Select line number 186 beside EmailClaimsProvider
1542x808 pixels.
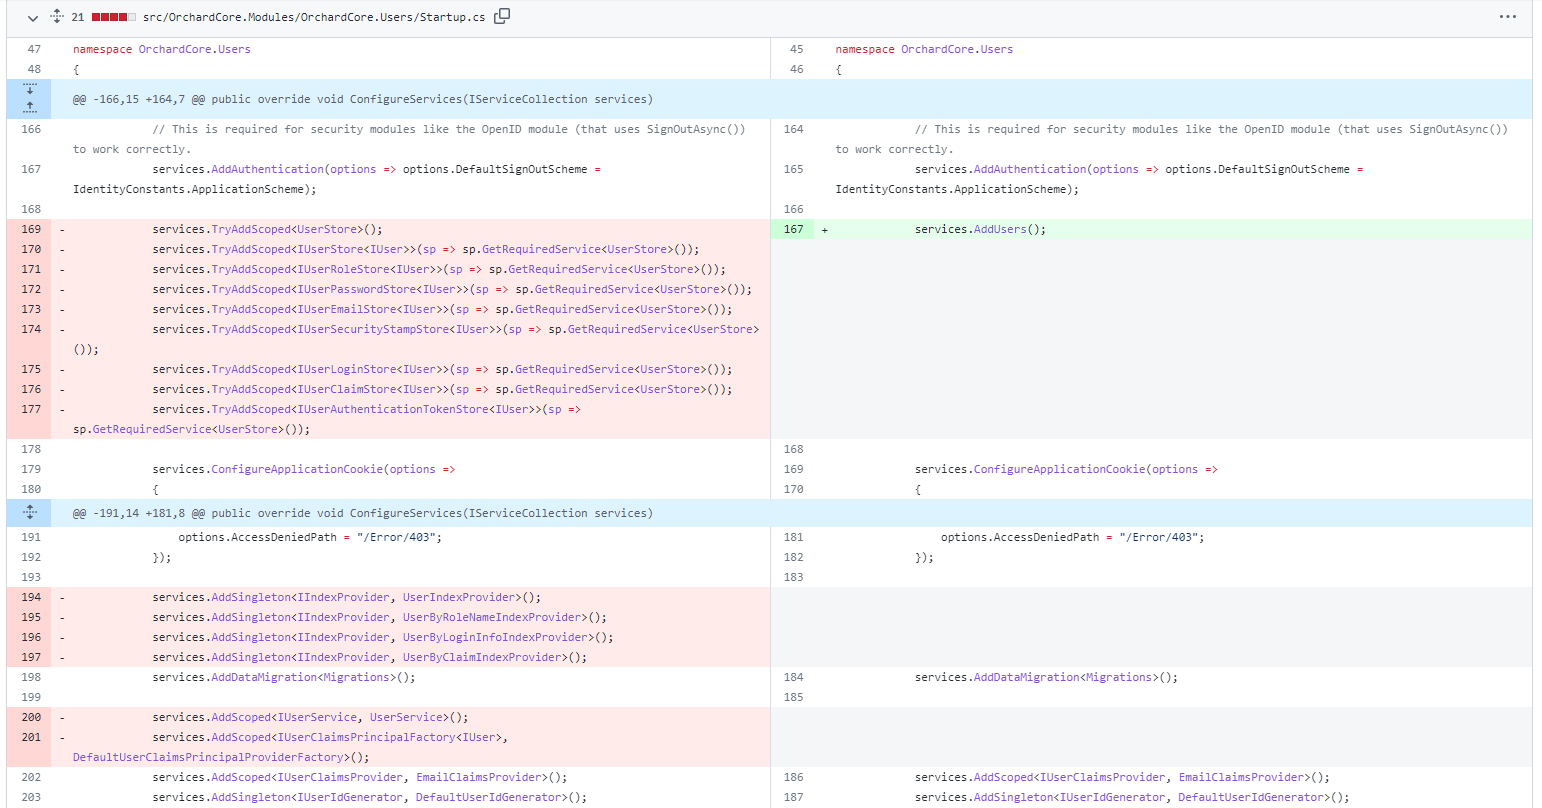[793, 777]
